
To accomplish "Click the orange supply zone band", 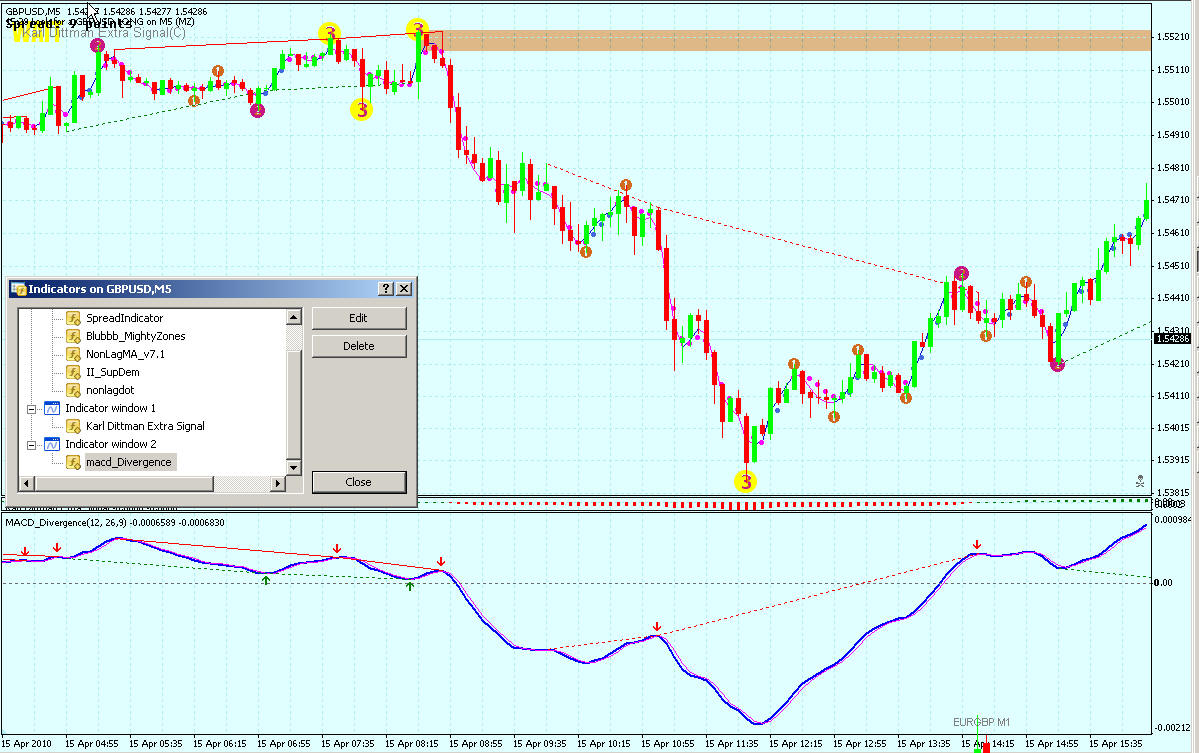I will click(800, 40).
